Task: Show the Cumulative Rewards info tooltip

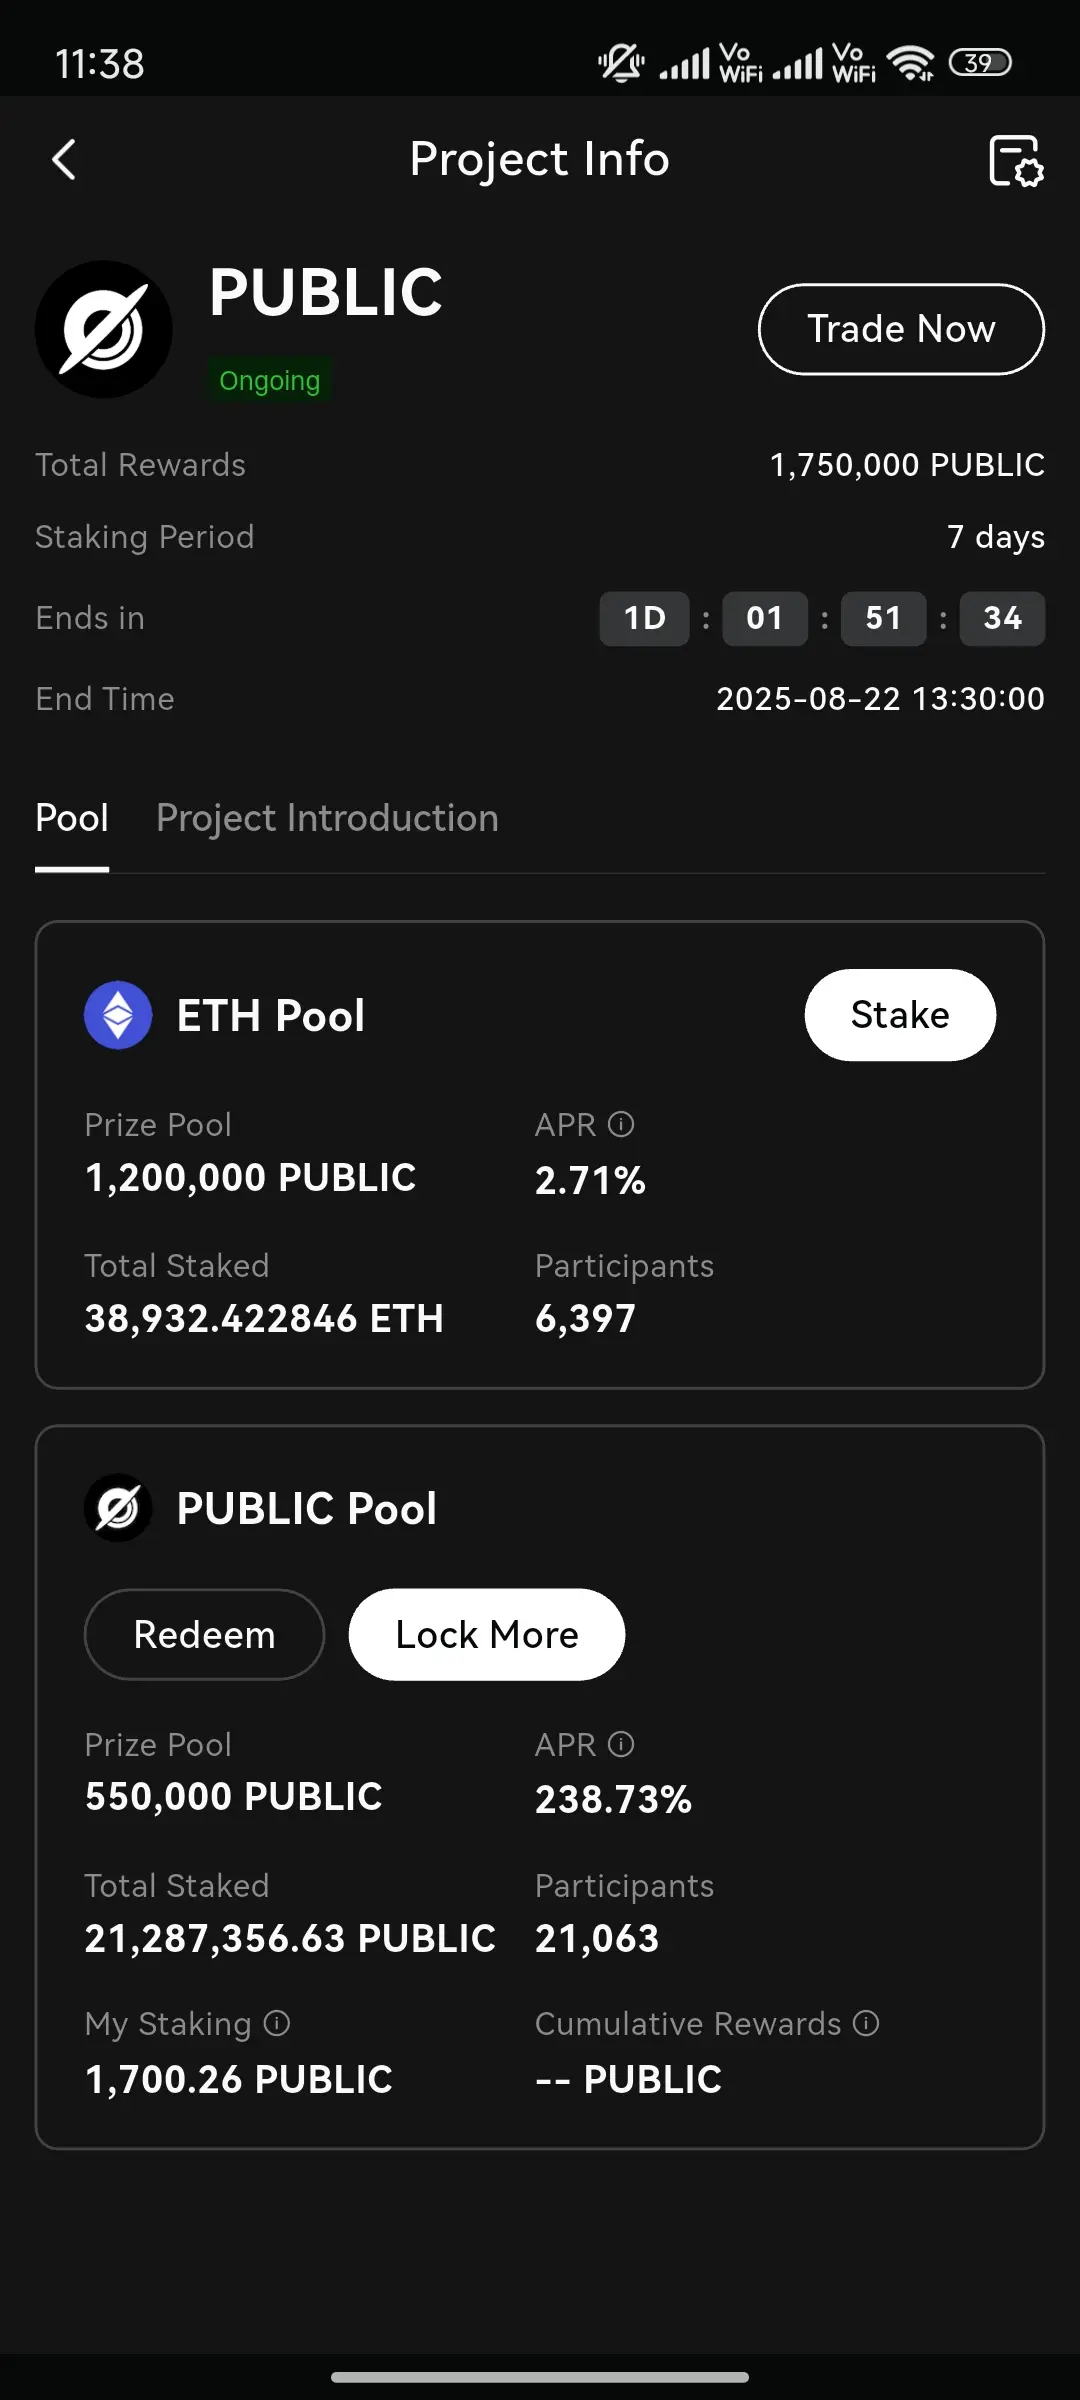Action: point(866,2024)
